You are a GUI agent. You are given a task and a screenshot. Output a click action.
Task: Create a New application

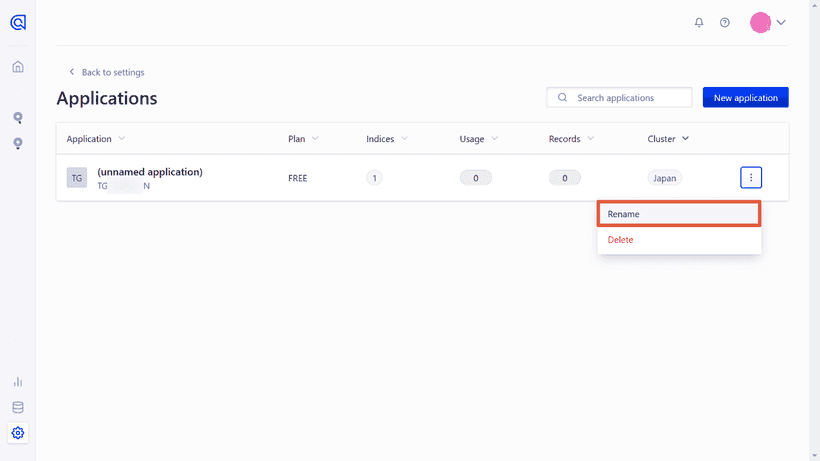(x=745, y=97)
